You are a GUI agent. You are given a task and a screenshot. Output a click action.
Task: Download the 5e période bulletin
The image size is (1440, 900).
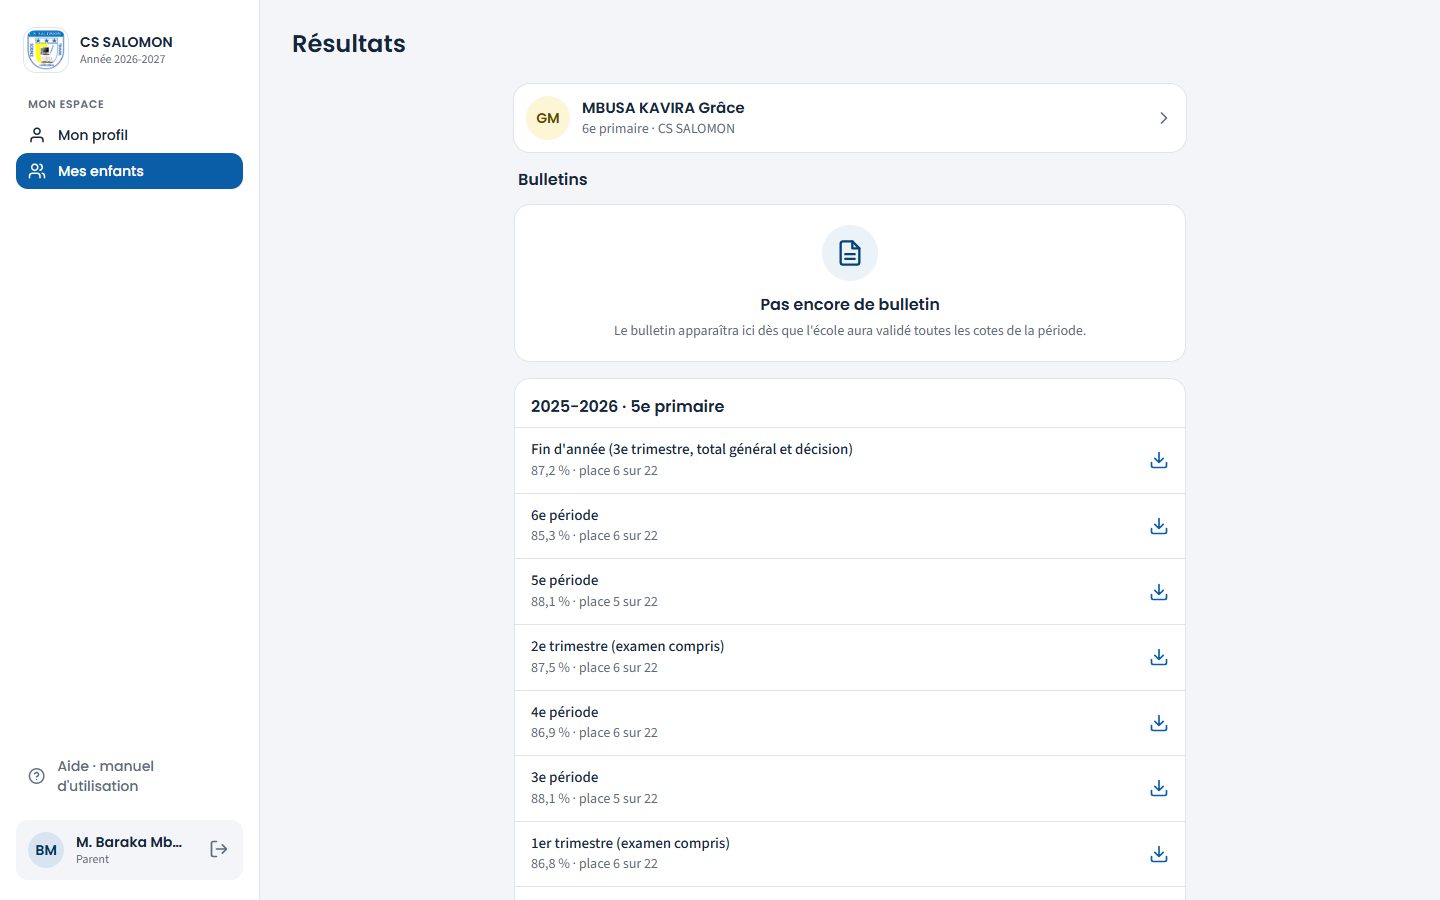click(x=1159, y=592)
